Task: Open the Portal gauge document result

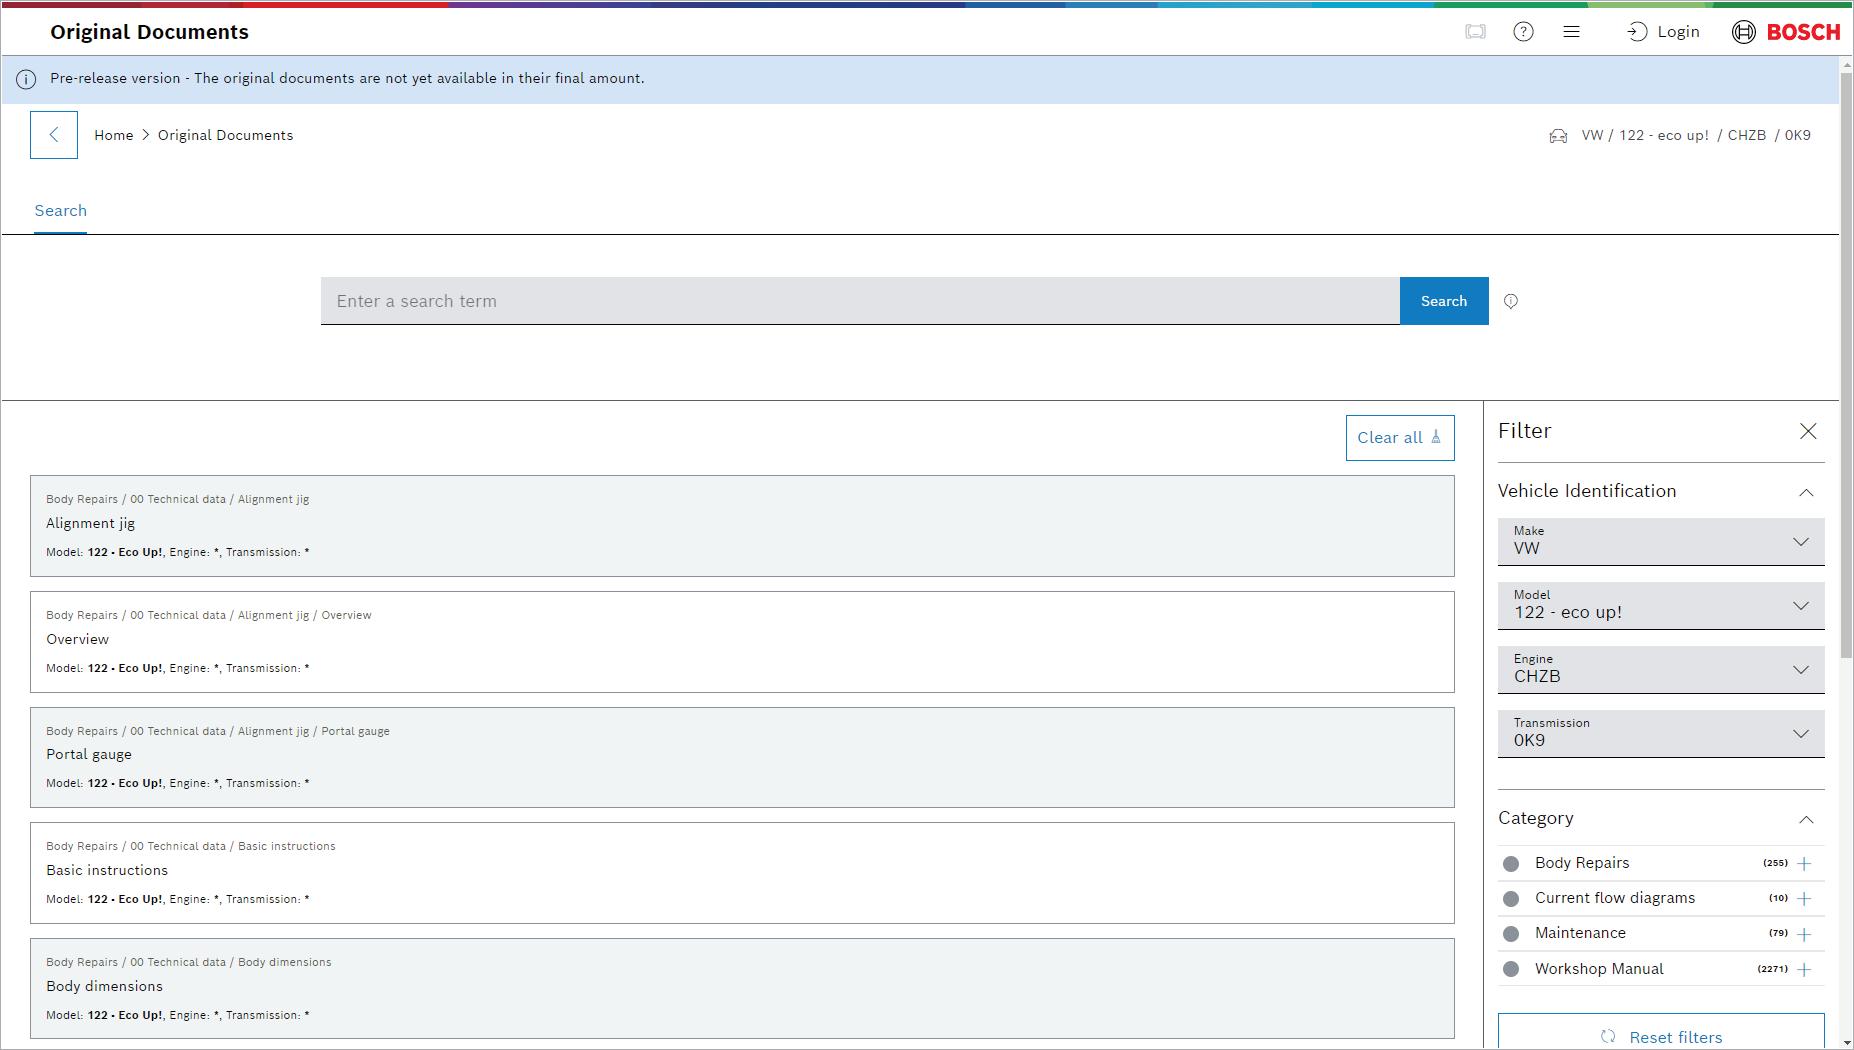Action: pos(742,757)
